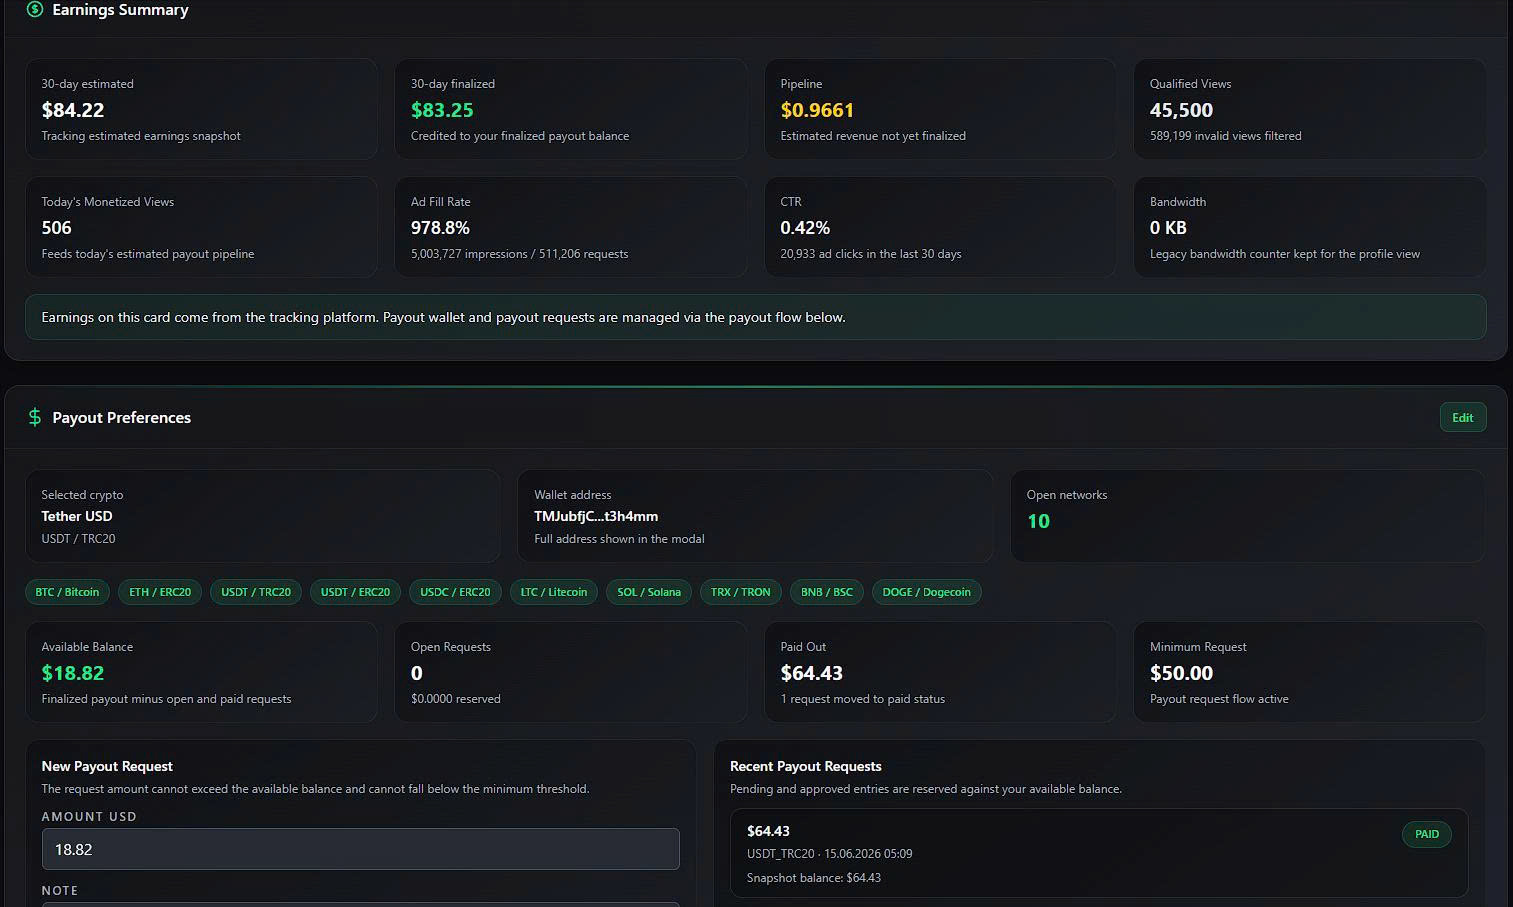The width and height of the screenshot is (1513, 907).
Task: Click the 'Payout request flow active' text
Action: coord(1219,699)
